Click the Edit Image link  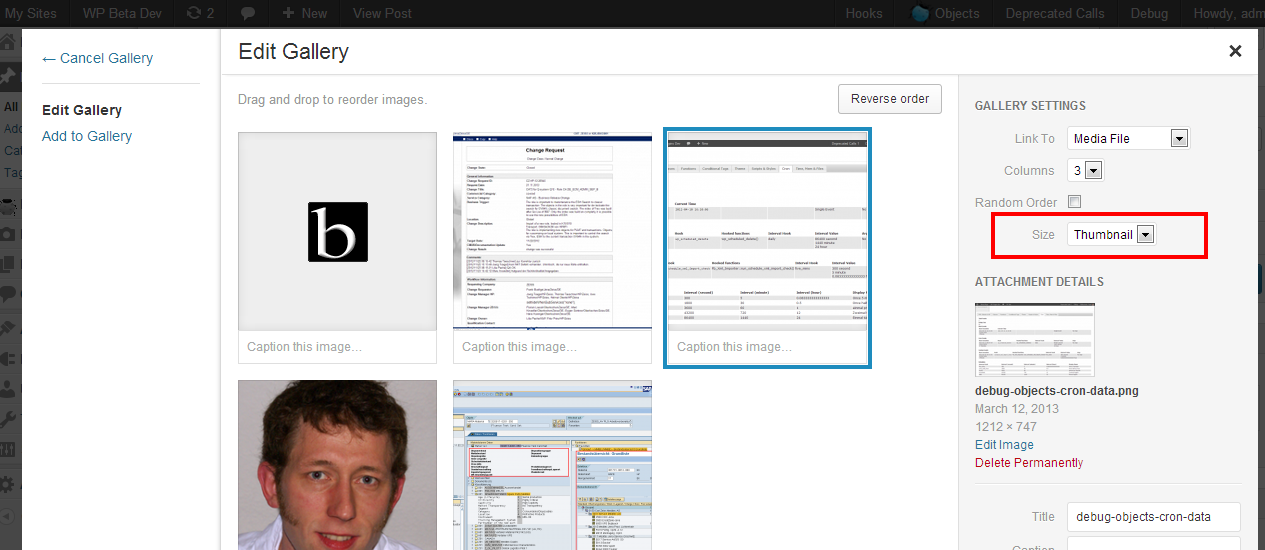click(1004, 445)
